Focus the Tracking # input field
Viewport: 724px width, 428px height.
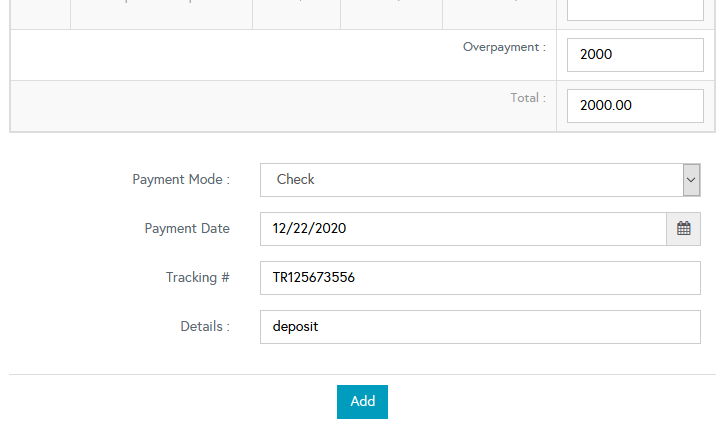[x=480, y=278]
